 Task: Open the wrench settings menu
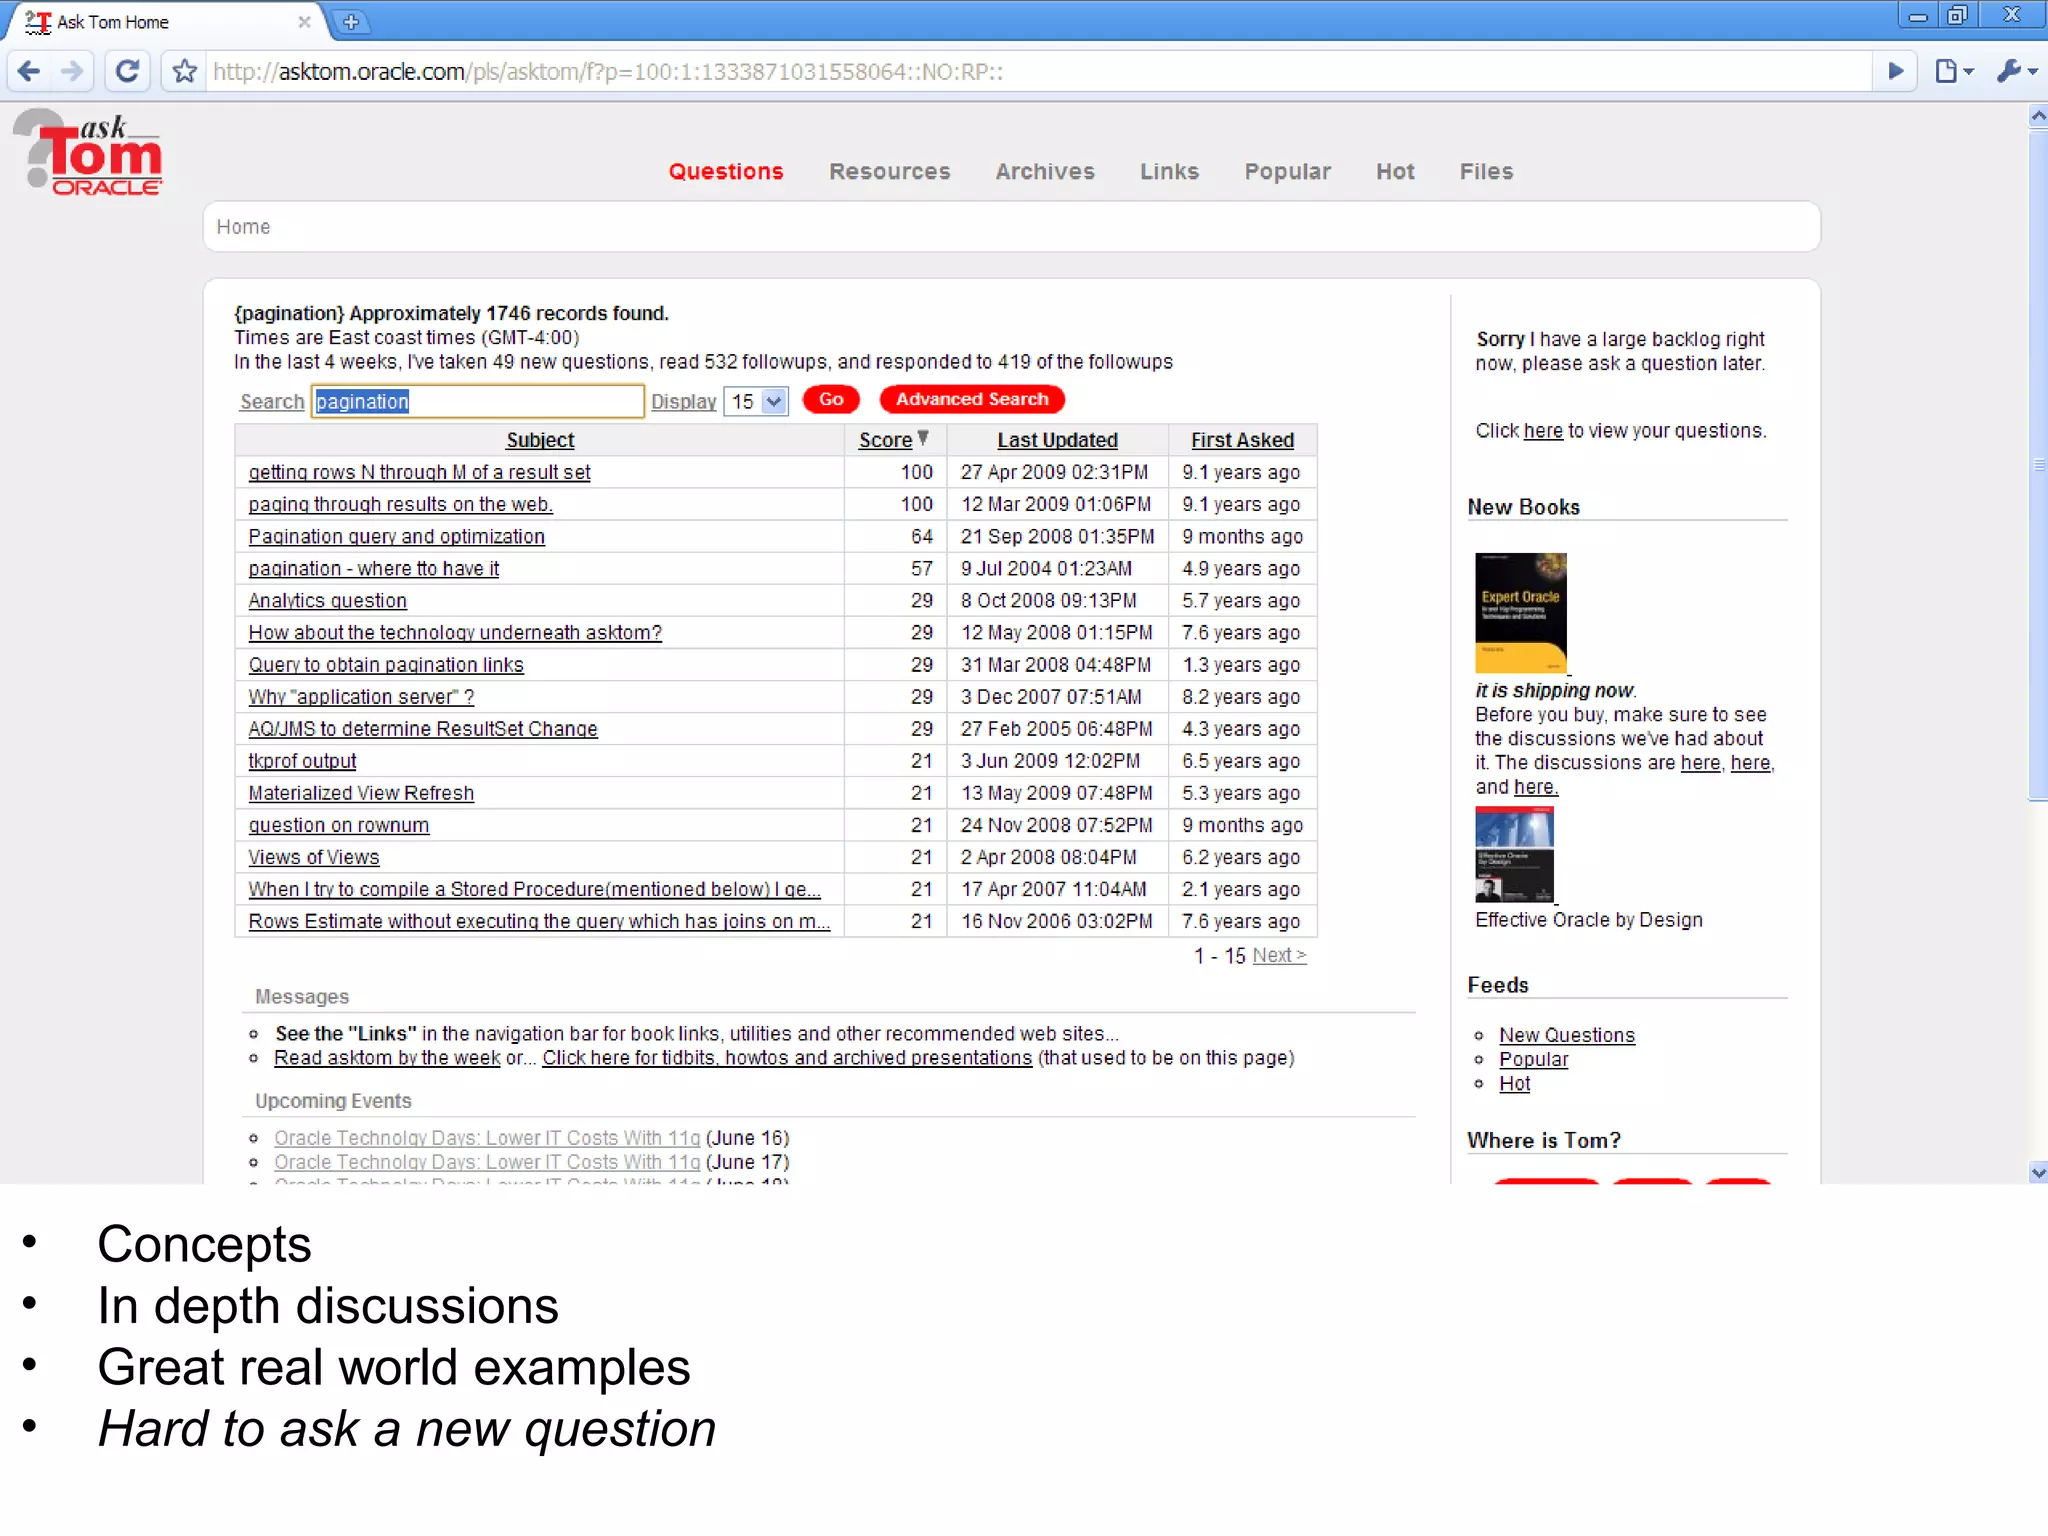click(x=2014, y=71)
